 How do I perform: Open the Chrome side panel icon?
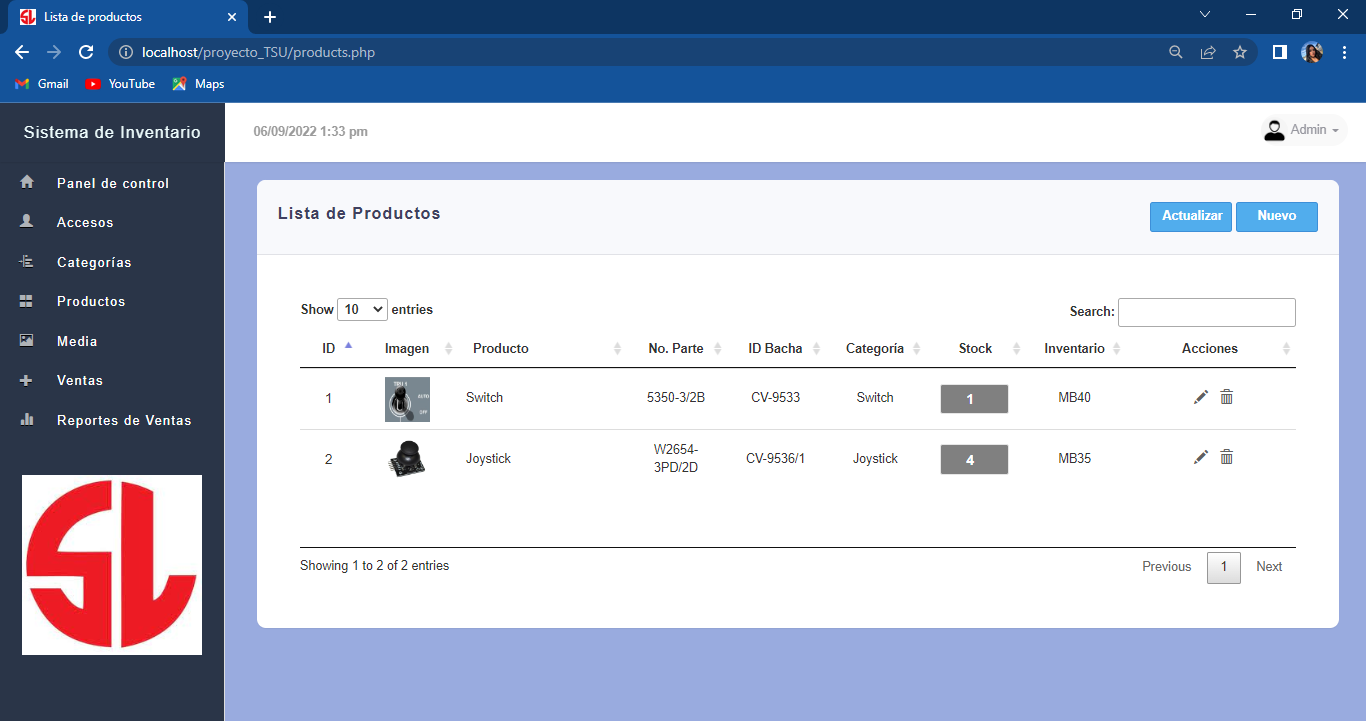[1279, 52]
